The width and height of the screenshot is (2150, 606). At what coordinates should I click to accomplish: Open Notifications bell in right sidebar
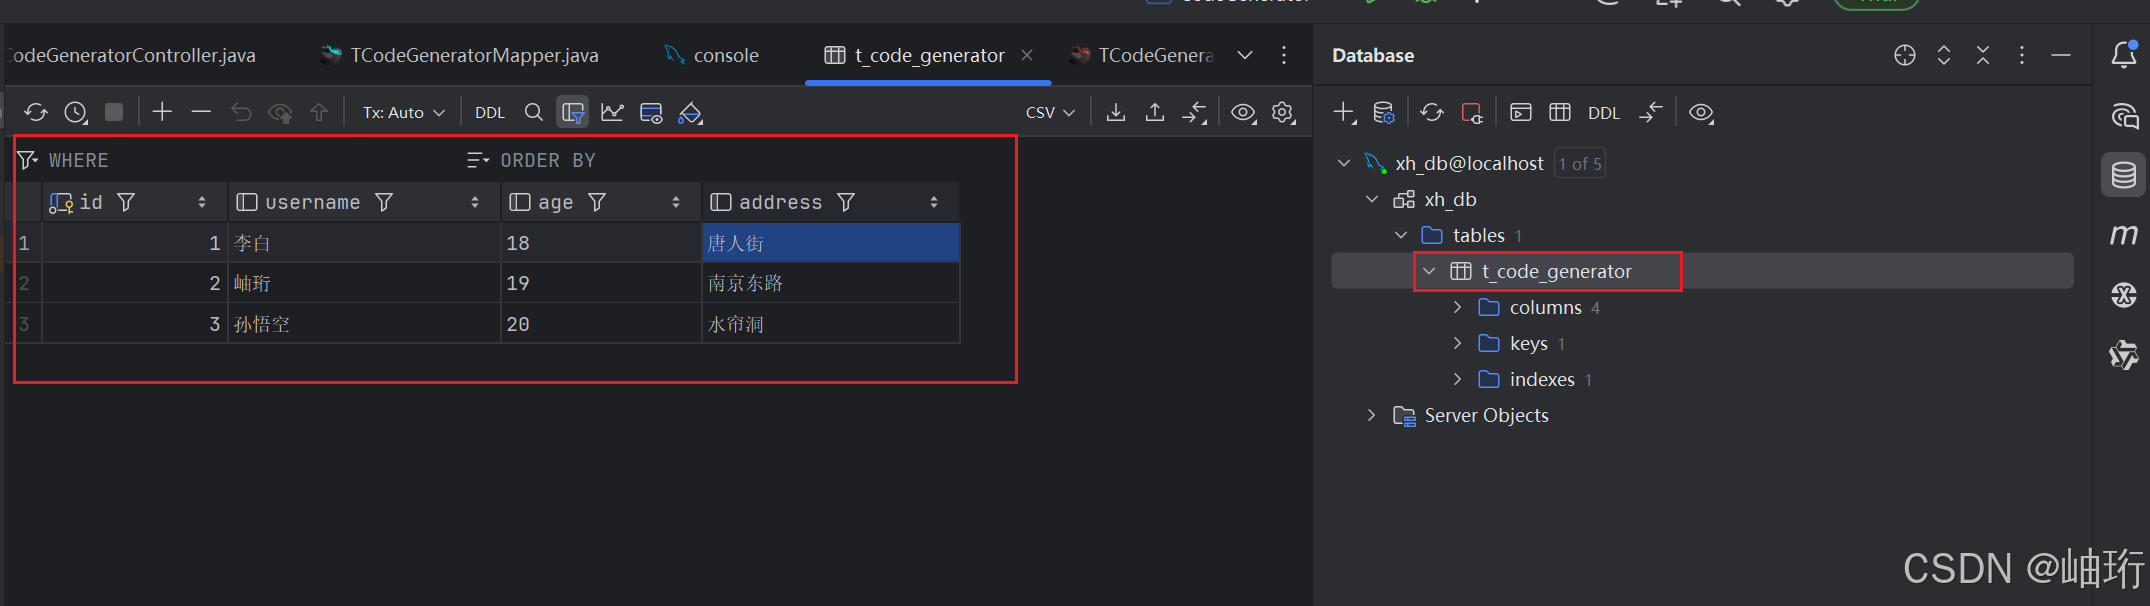click(2124, 55)
